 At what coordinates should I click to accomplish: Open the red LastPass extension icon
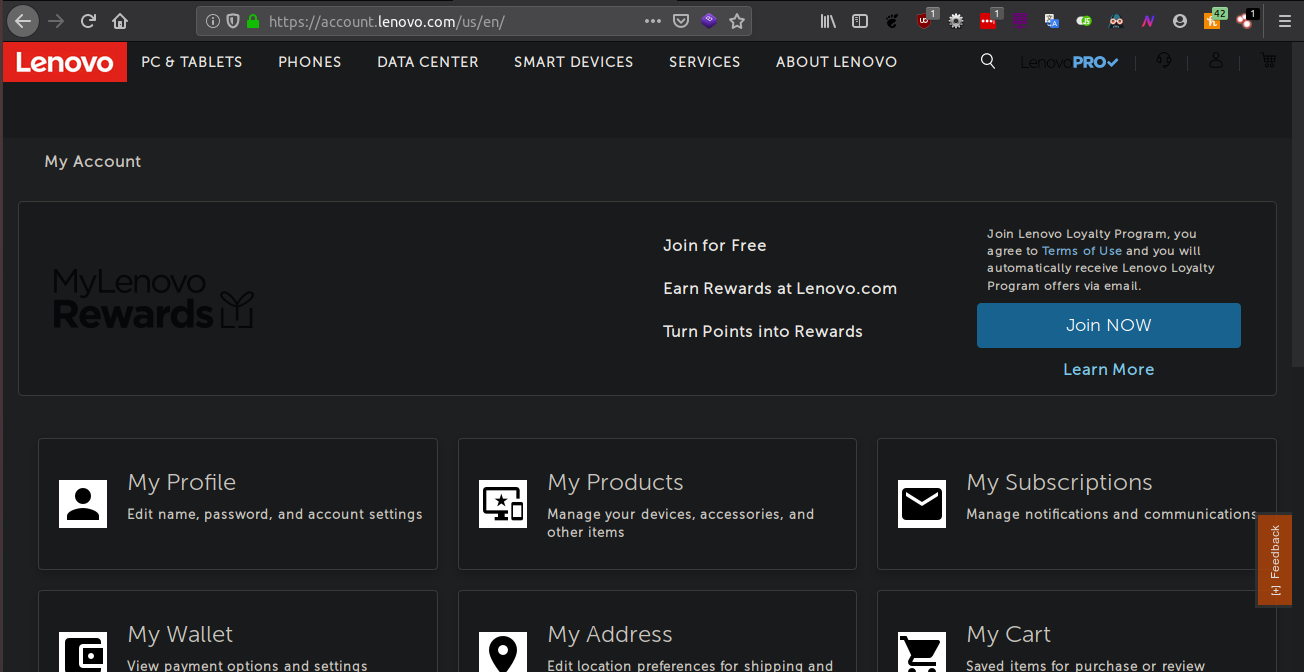click(x=989, y=19)
